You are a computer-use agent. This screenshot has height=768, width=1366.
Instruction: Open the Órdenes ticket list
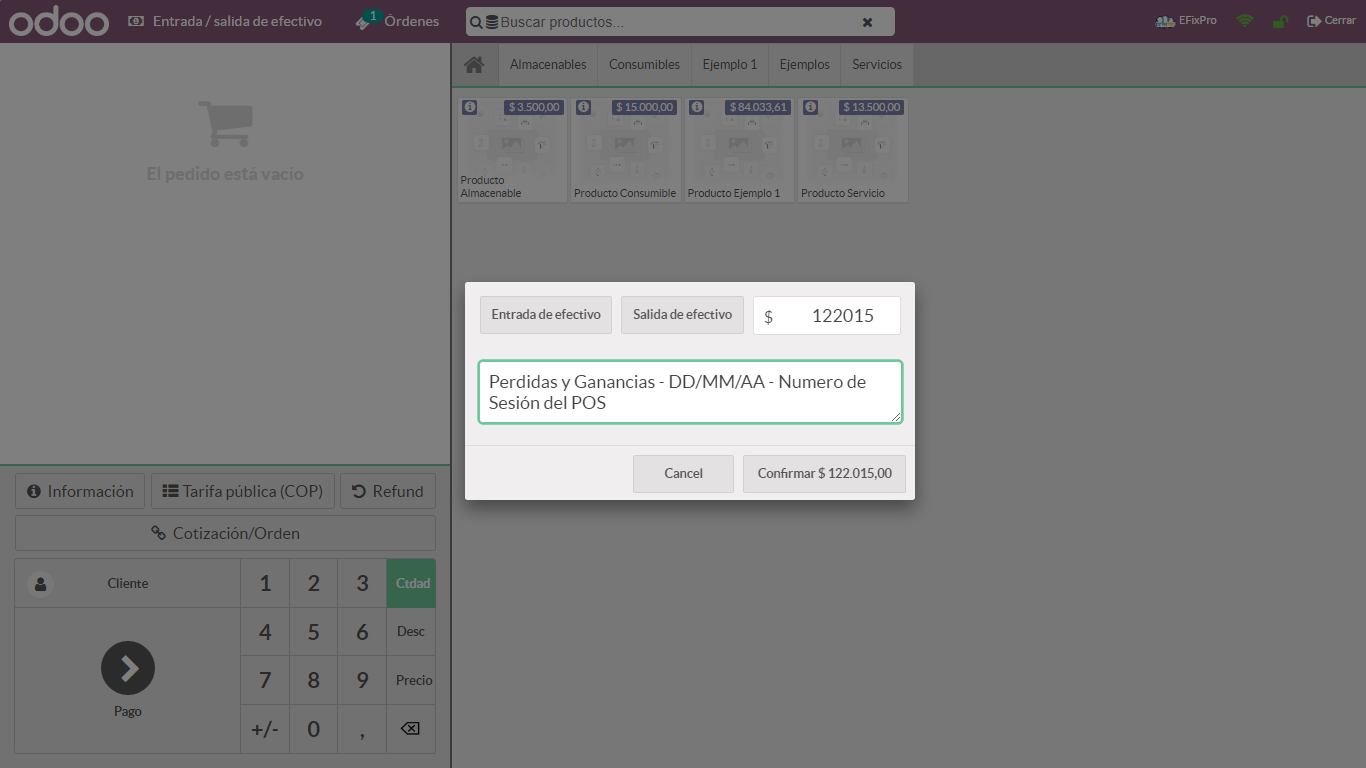point(398,21)
